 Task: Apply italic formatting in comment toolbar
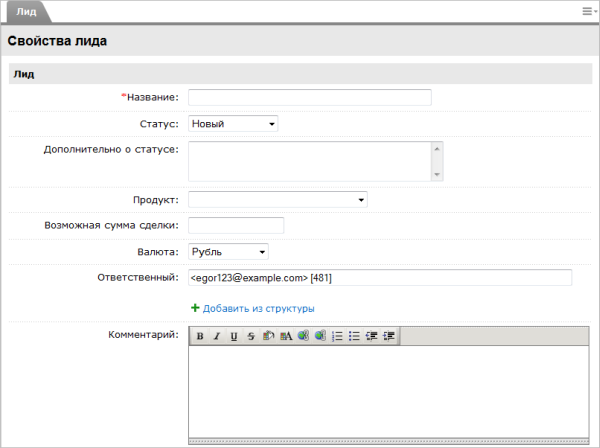point(216,337)
